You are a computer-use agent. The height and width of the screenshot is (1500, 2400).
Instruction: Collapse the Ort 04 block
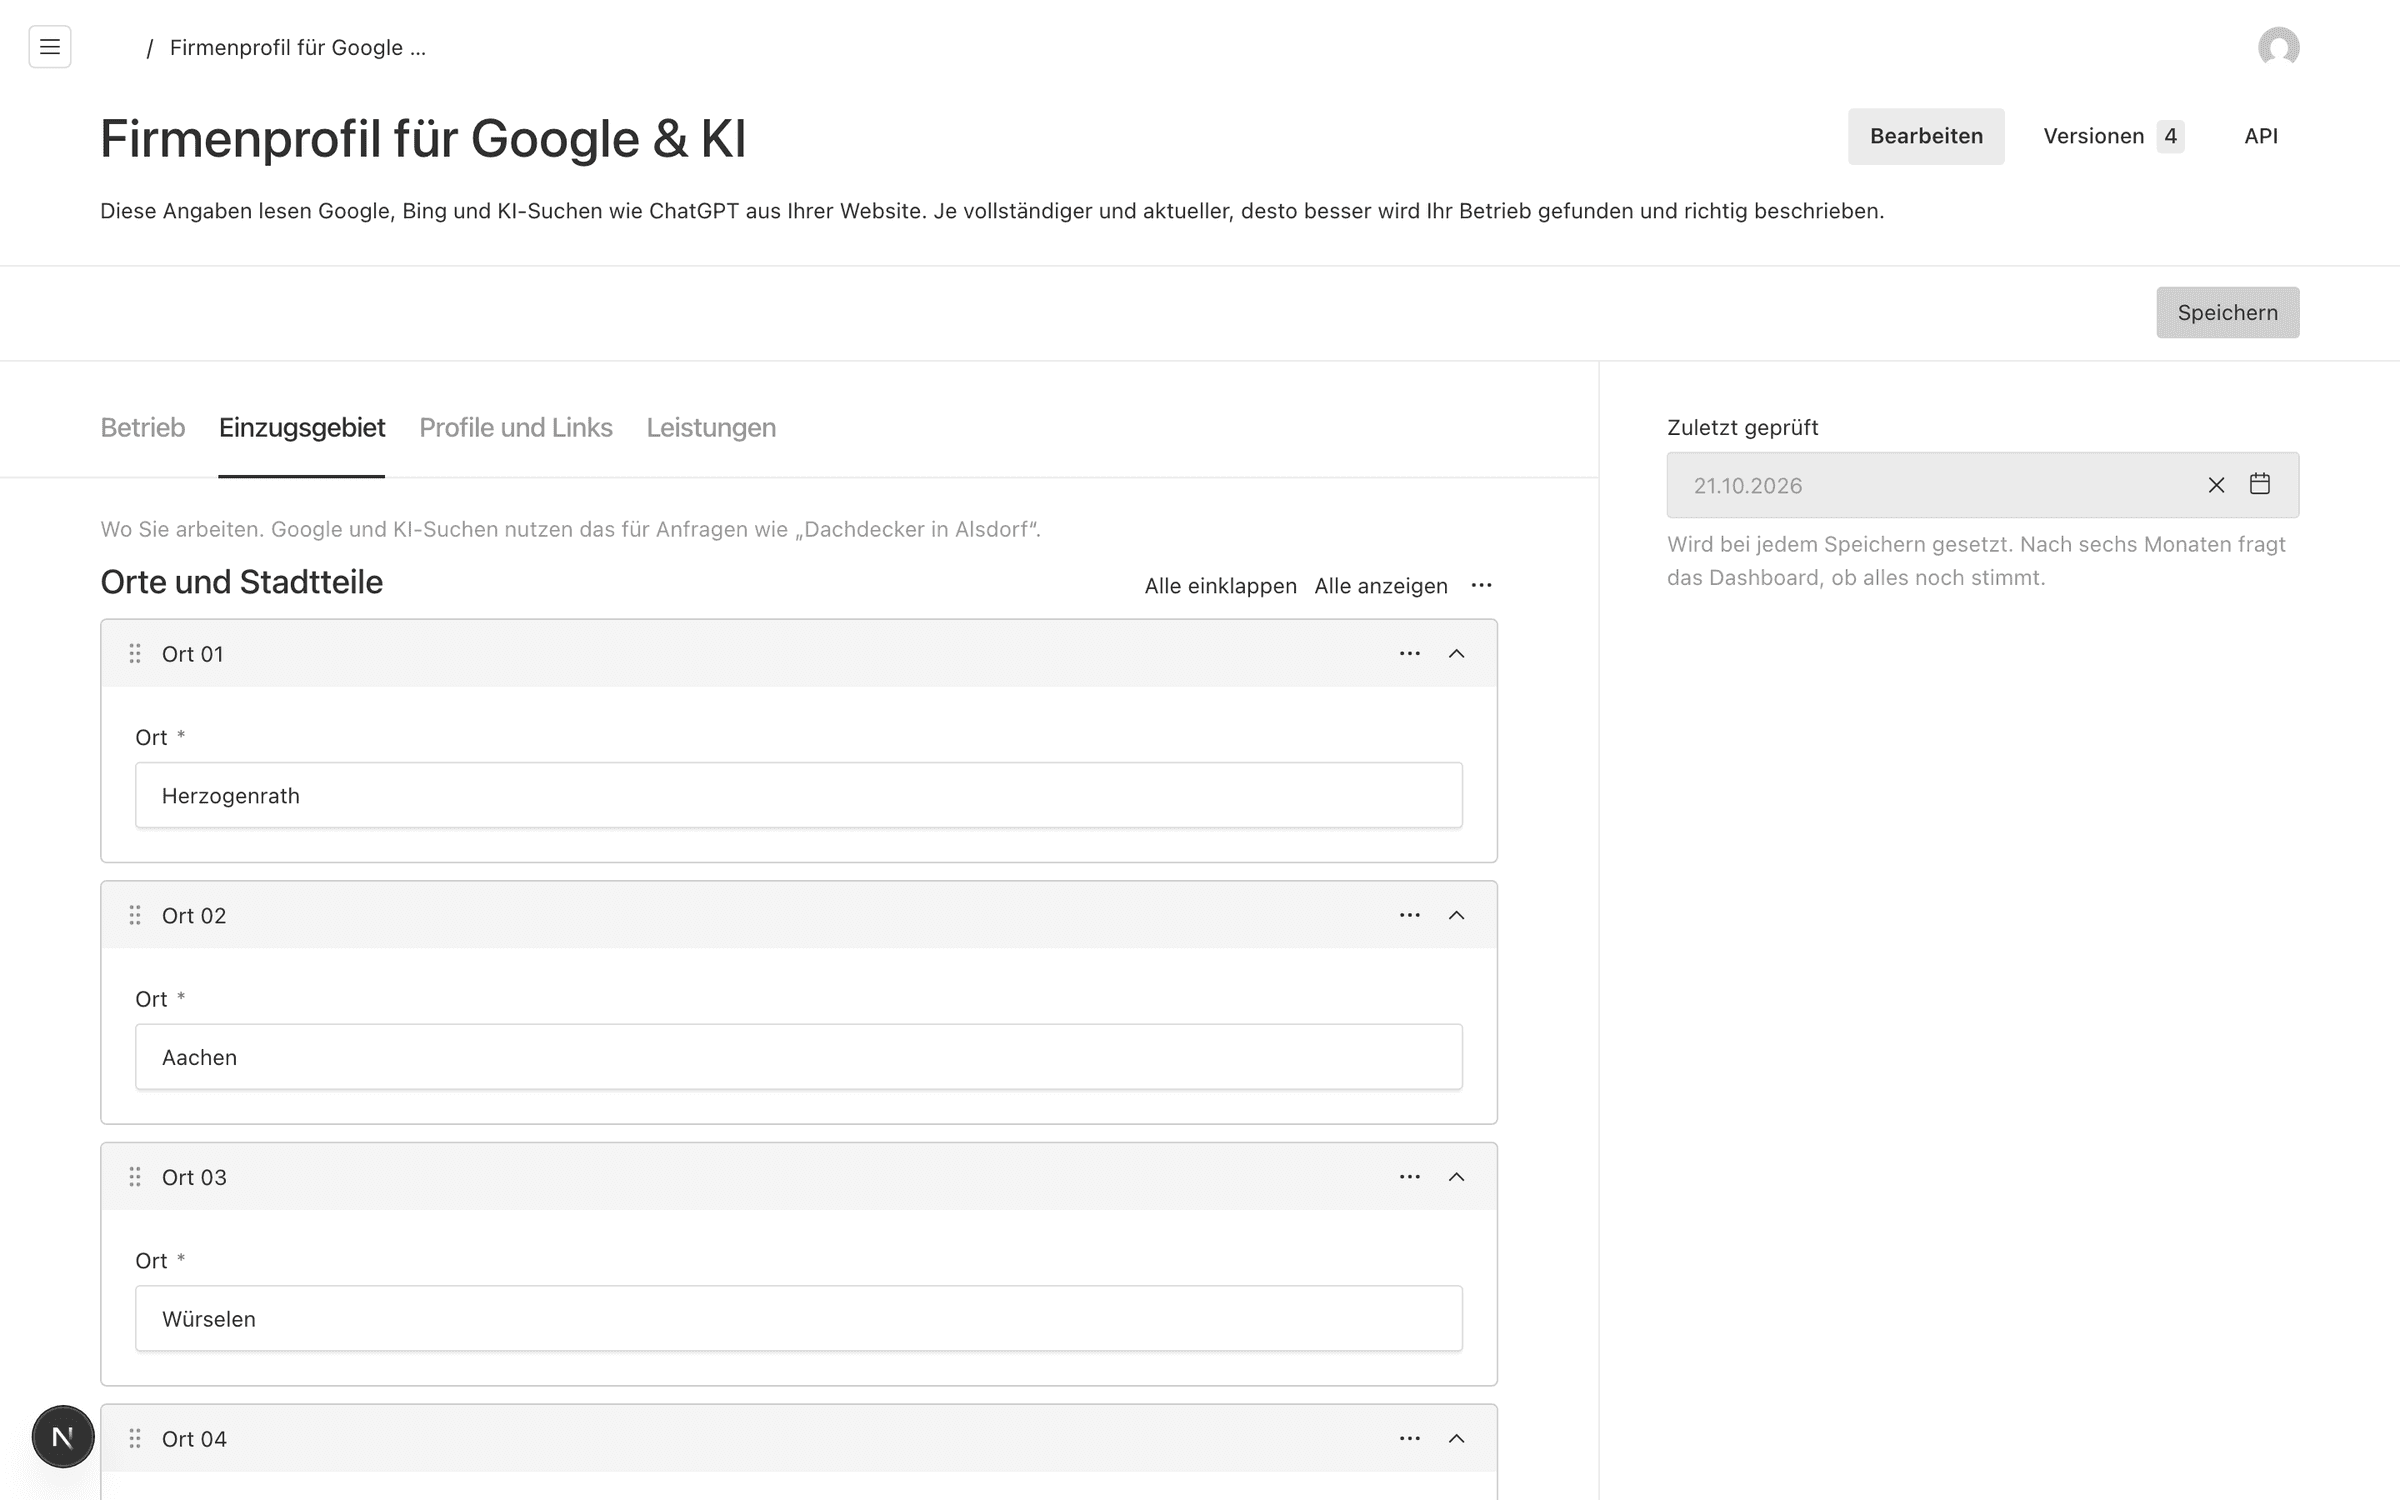pyautogui.click(x=1457, y=1439)
